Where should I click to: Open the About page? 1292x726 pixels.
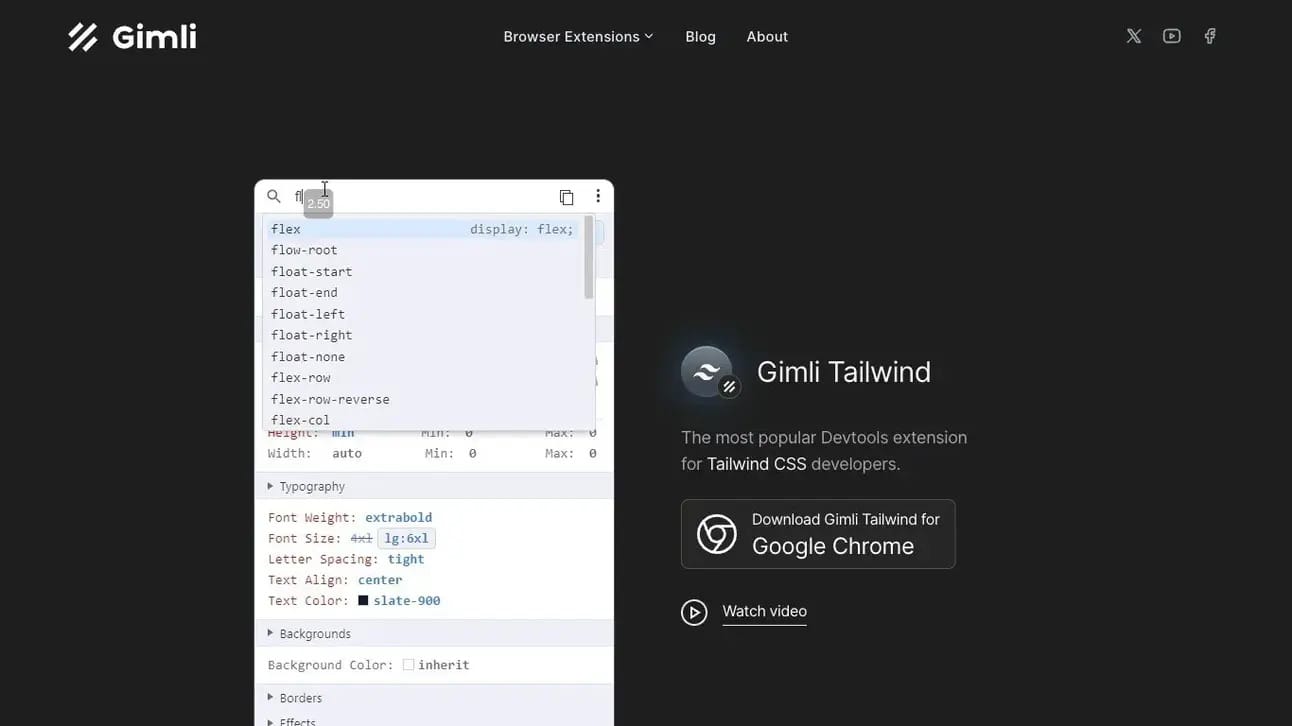(767, 37)
